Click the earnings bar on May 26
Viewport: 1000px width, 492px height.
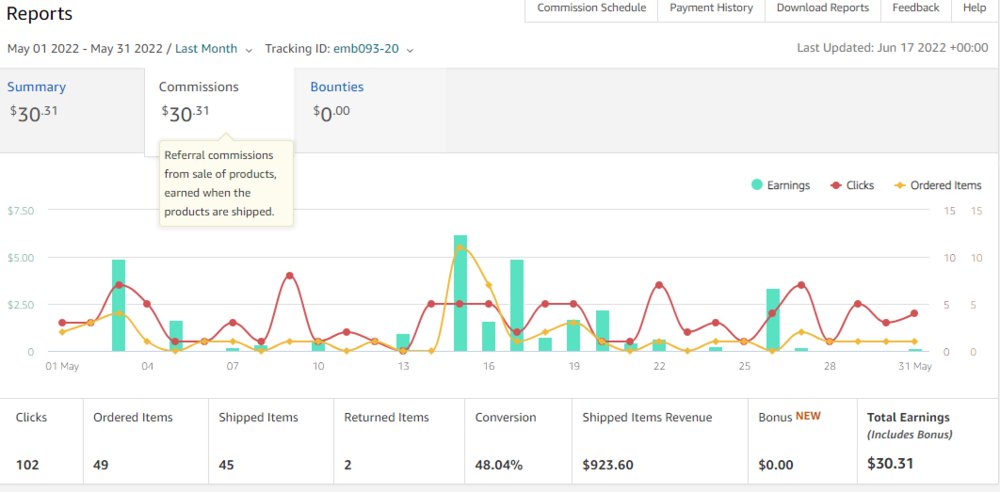point(773,320)
